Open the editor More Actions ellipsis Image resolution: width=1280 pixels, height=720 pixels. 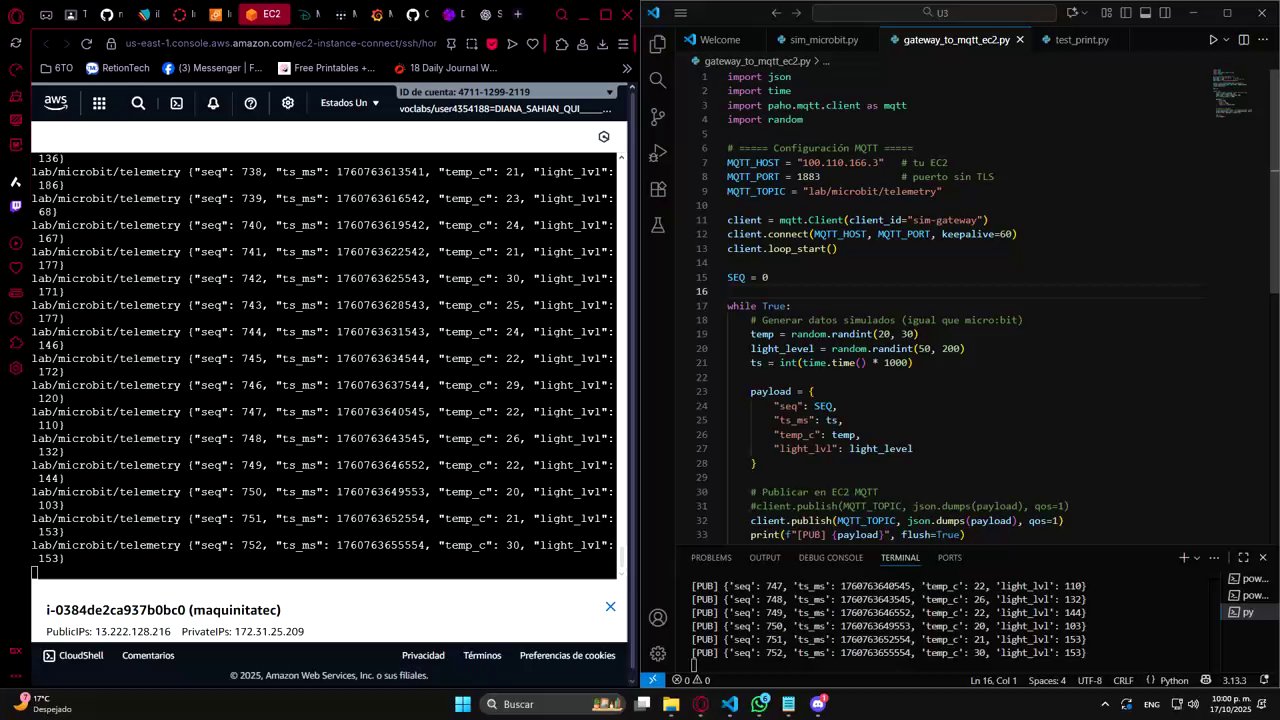(1263, 40)
